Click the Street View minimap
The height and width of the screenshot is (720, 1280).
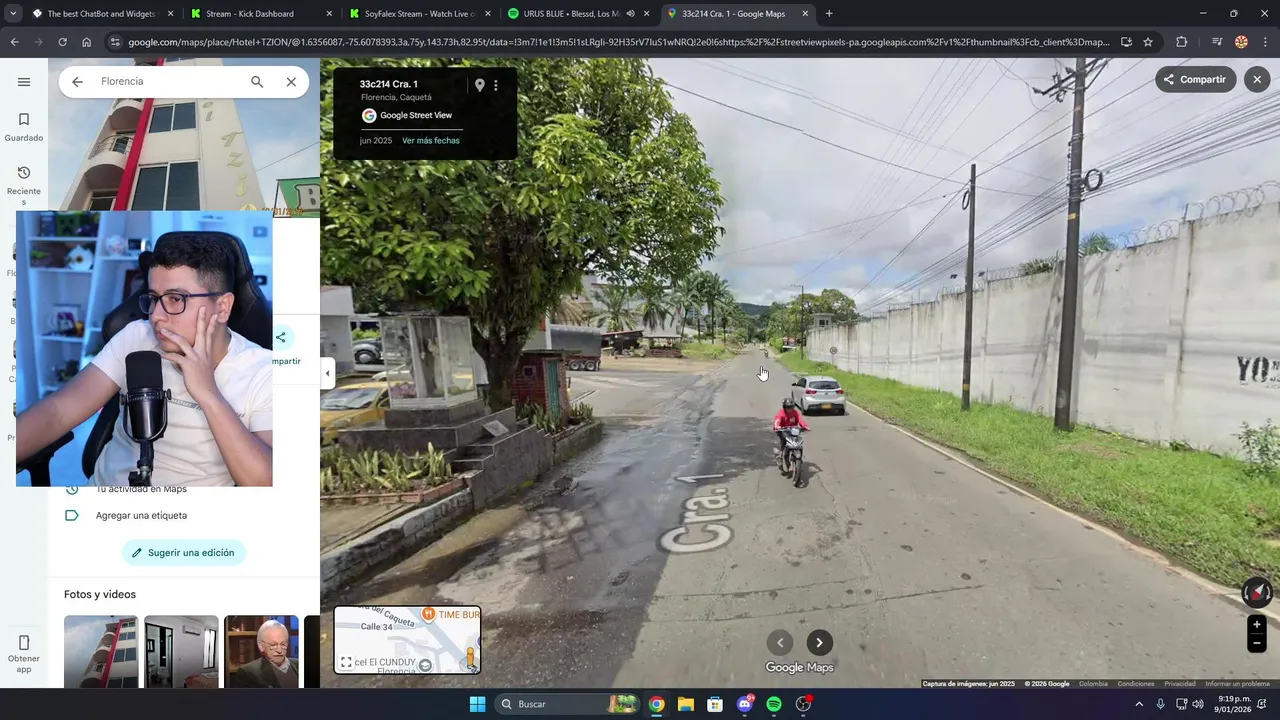click(x=407, y=640)
